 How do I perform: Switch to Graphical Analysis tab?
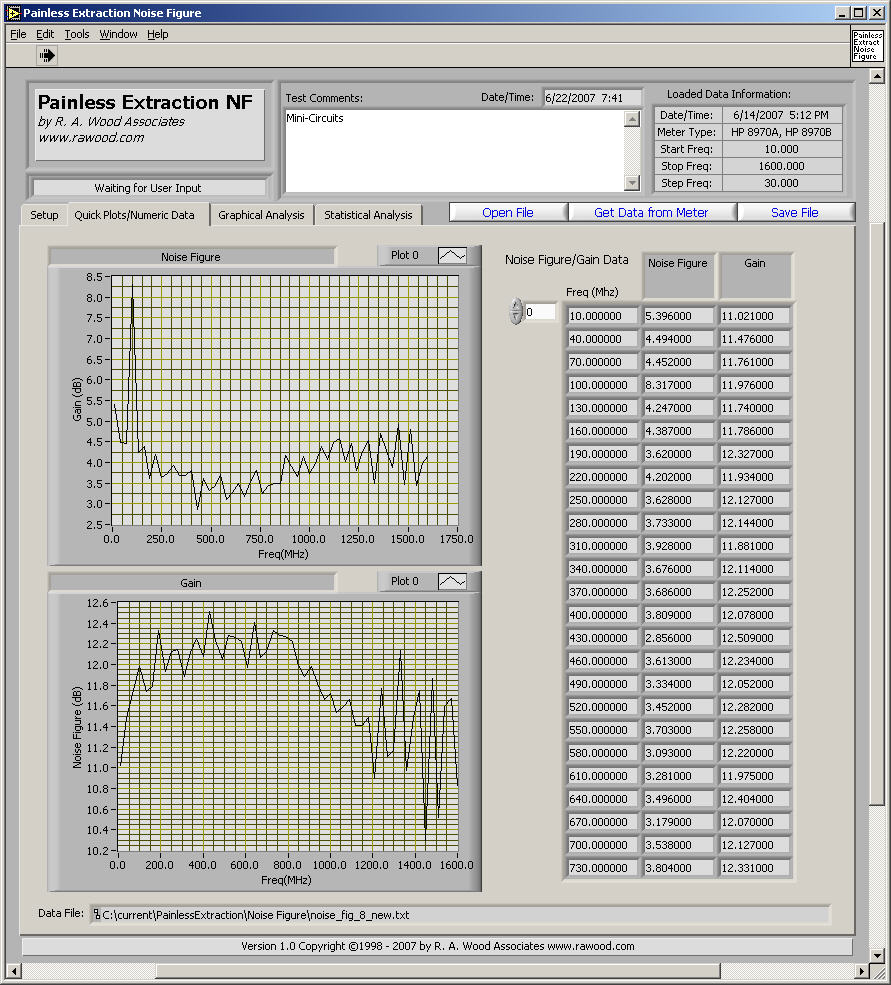261,215
